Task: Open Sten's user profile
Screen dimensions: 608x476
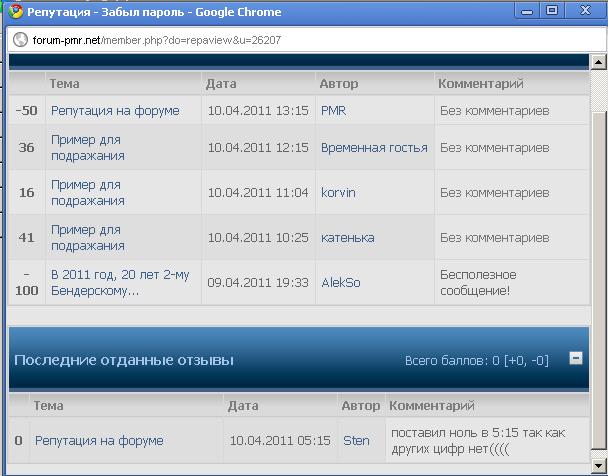Action: (x=356, y=440)
